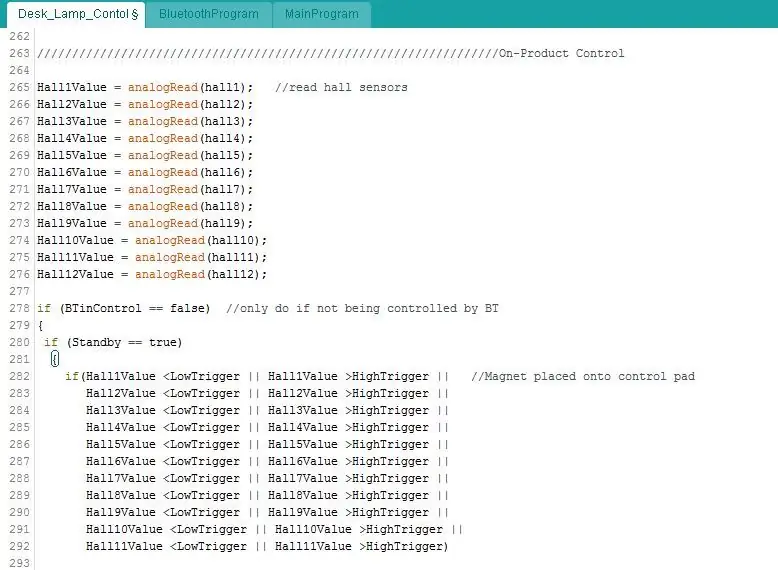
Task: Click the analogRead(hall2) code line
Action: (145, 104)
